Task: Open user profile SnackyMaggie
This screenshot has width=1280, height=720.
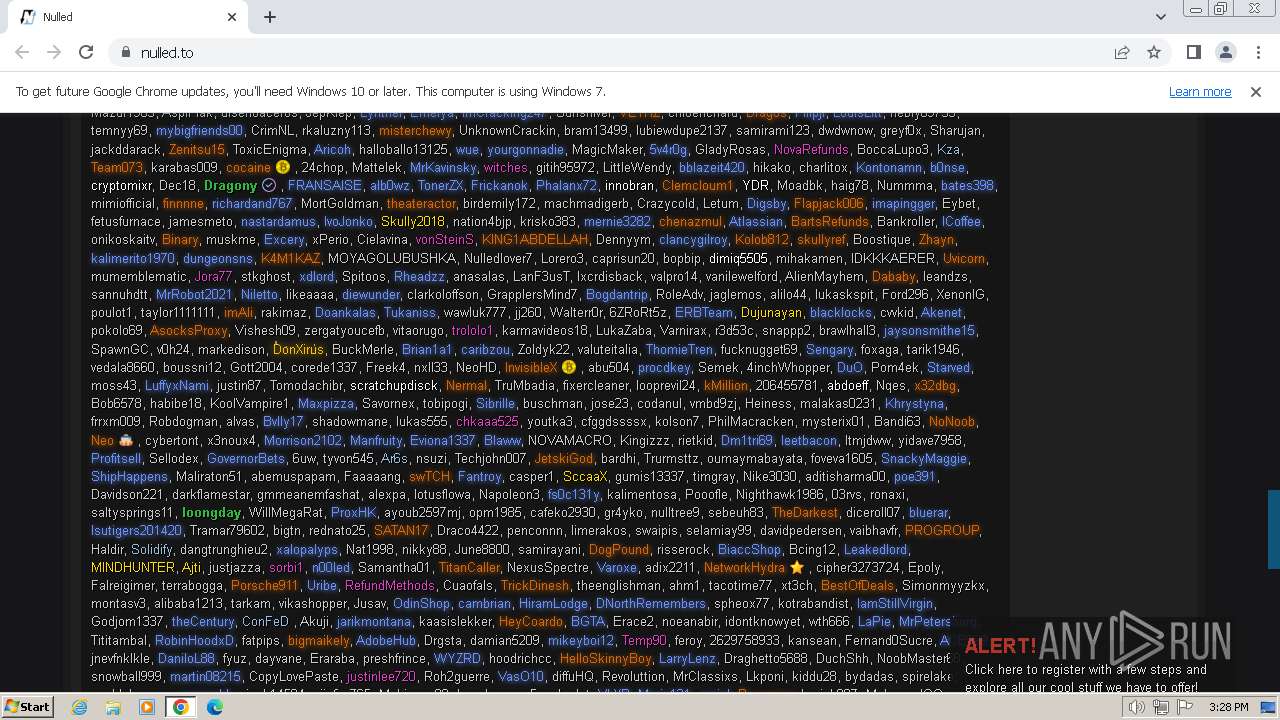Action: pyautogui.click(x=924, y=458)
